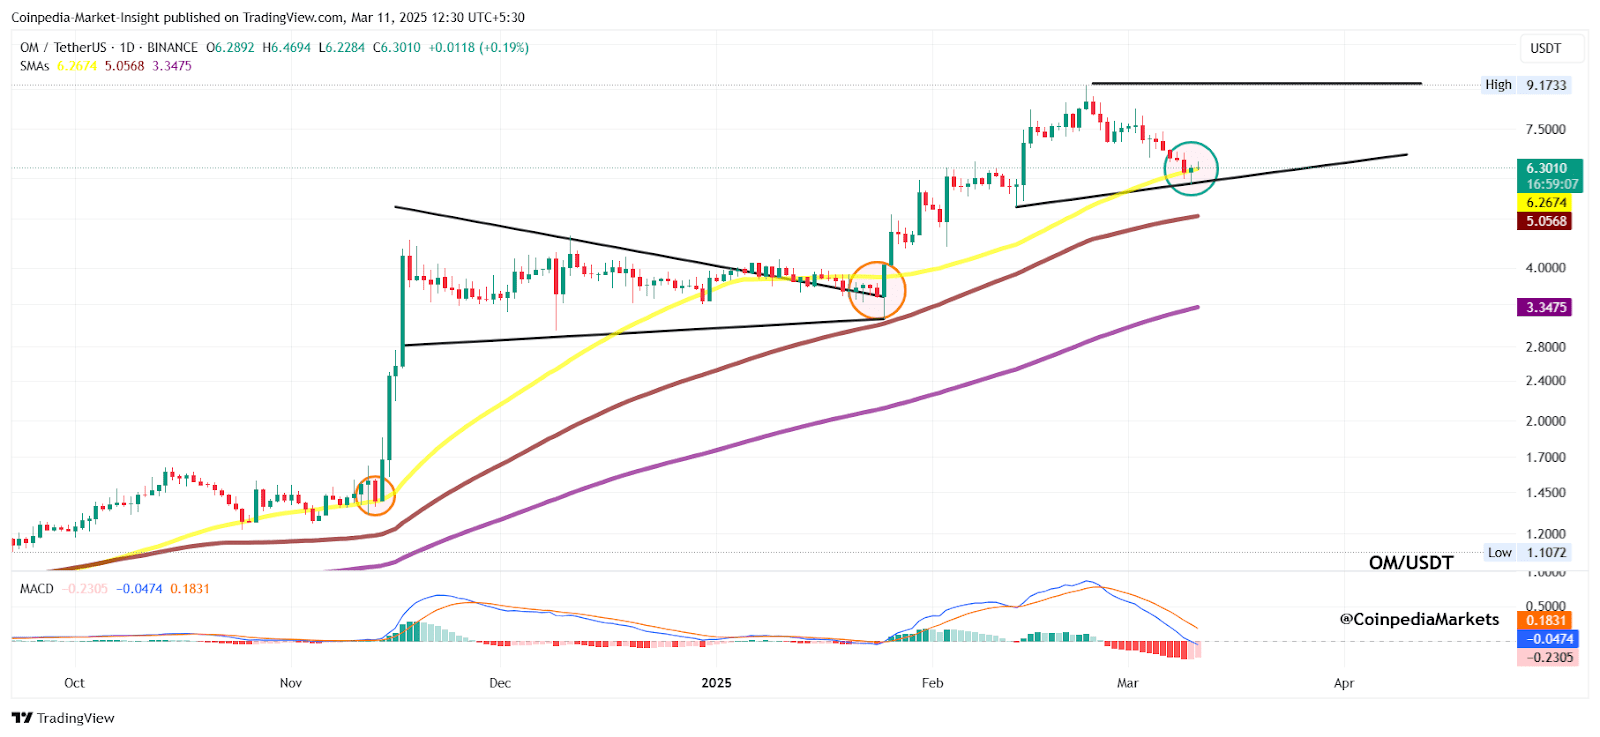
Task: Click the TradingView logo at bottom left
Action: click(63, 718)
